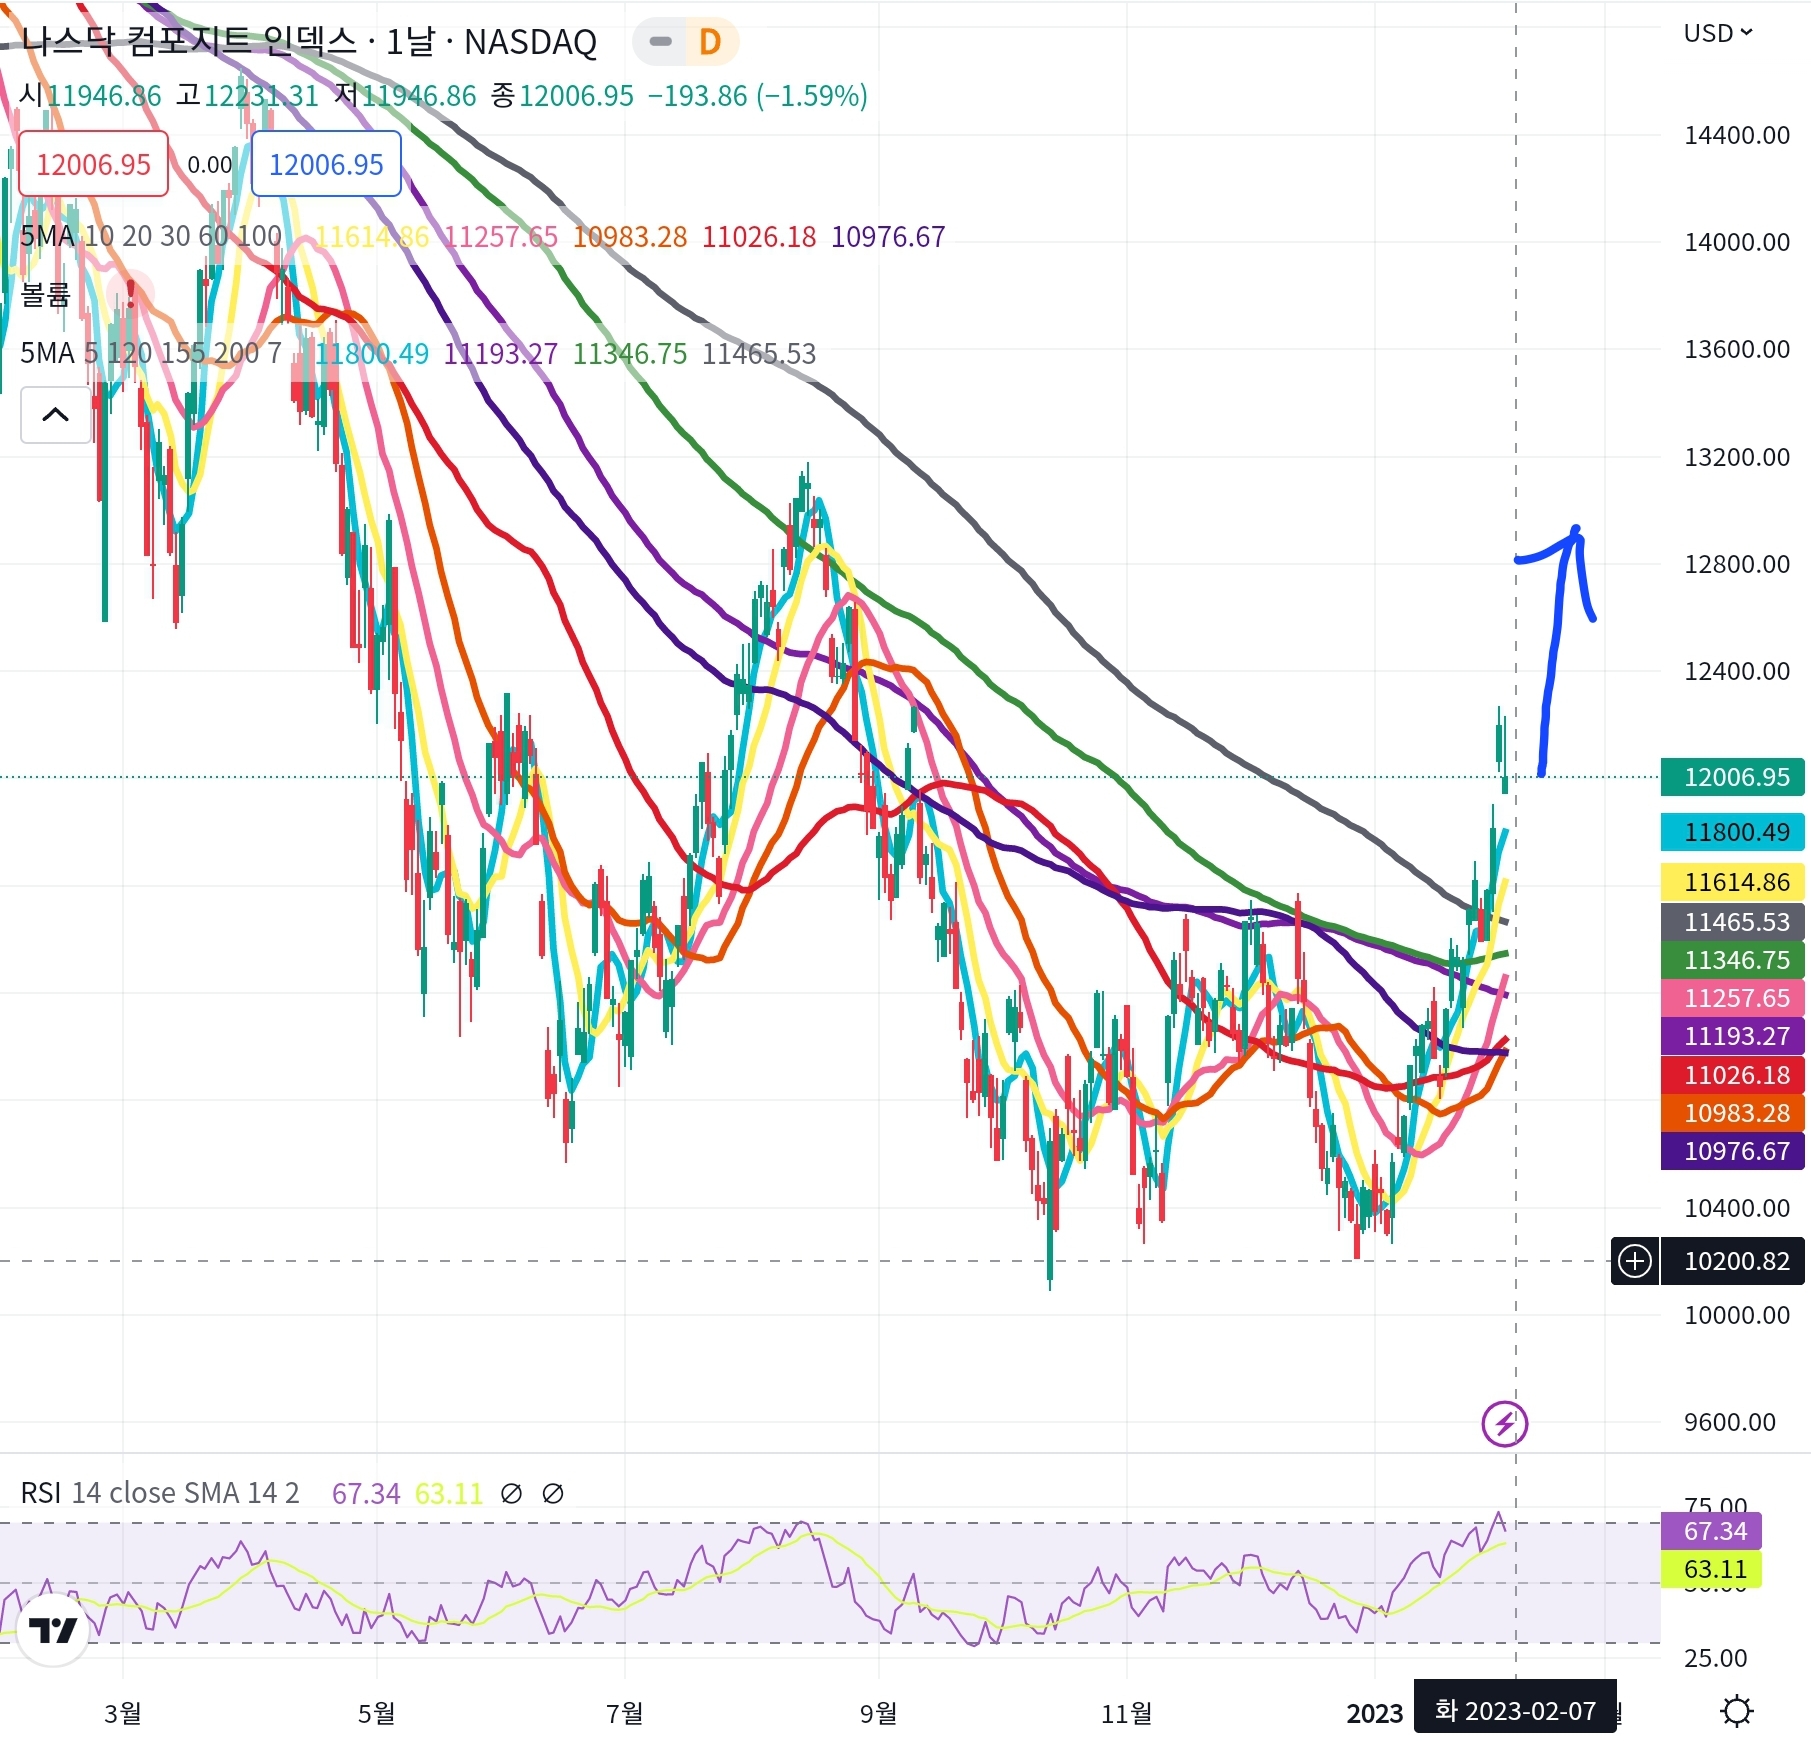Select the RSI 14 close SMA 14 2 legend
Viewport: 1811px width, 1741px height.
160,1493
